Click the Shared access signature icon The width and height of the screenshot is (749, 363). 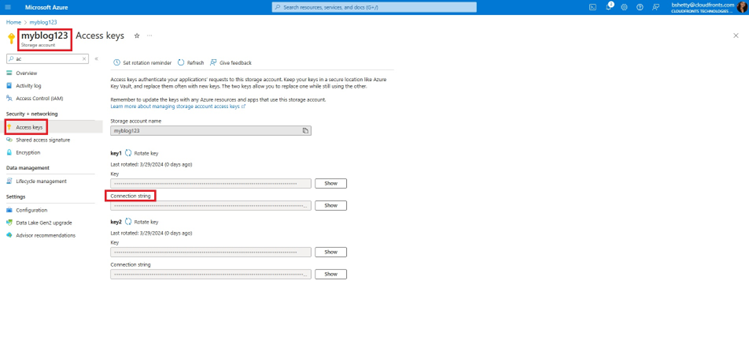tap(9, 140)
